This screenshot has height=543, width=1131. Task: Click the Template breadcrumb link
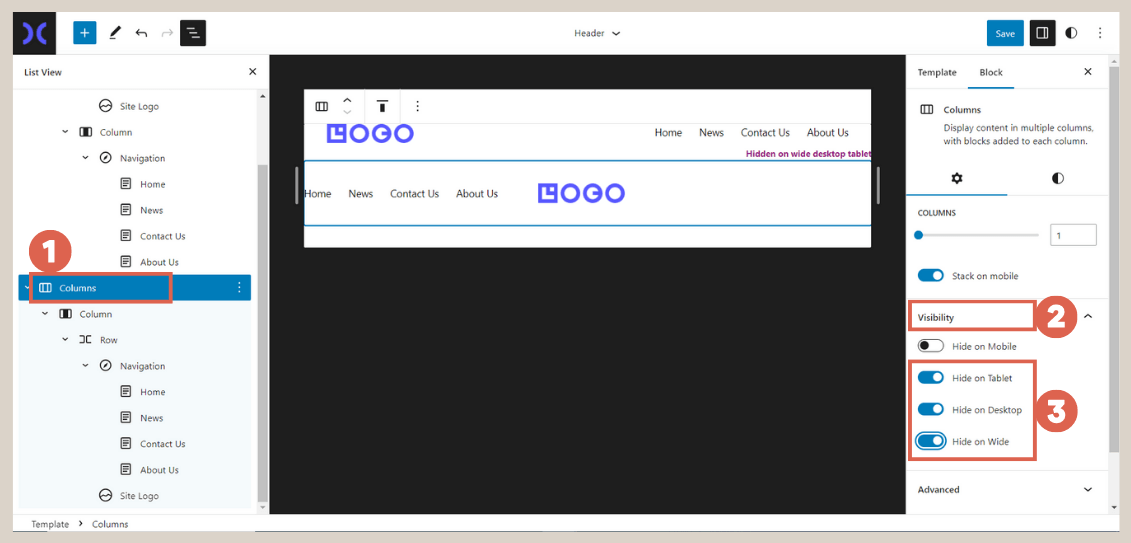point(50,524)
